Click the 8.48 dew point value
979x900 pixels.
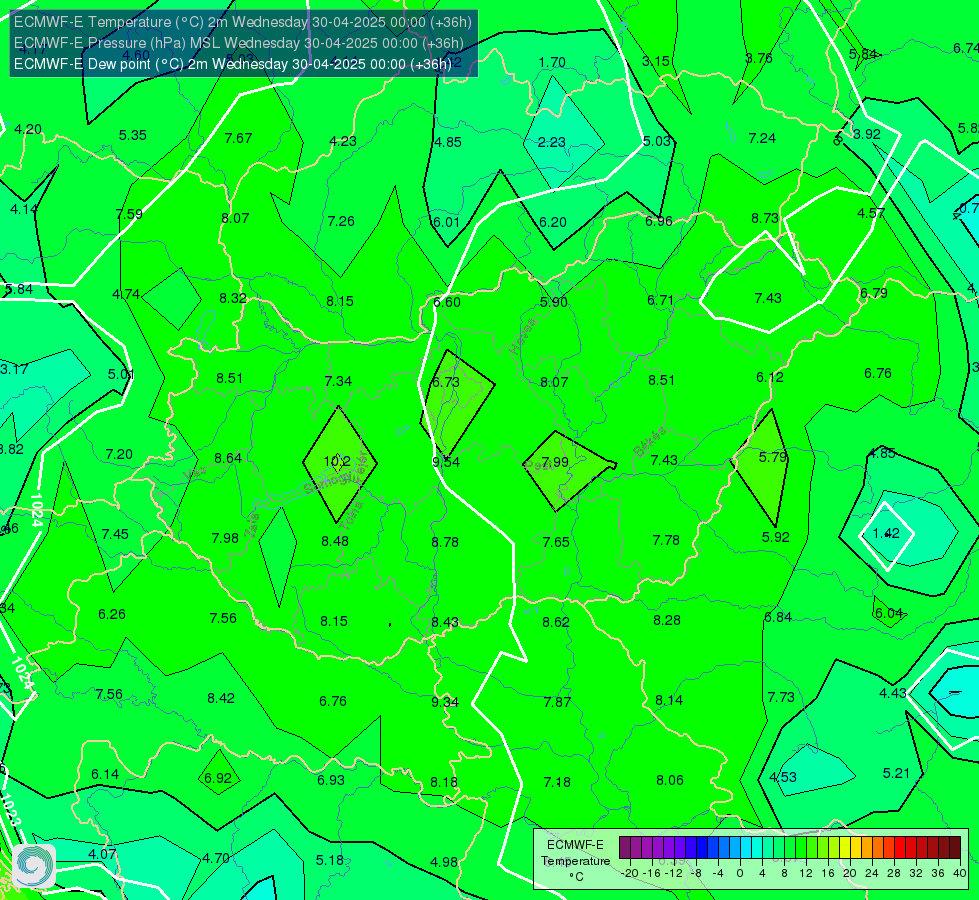pyautogui.click(x=335, y=541)
